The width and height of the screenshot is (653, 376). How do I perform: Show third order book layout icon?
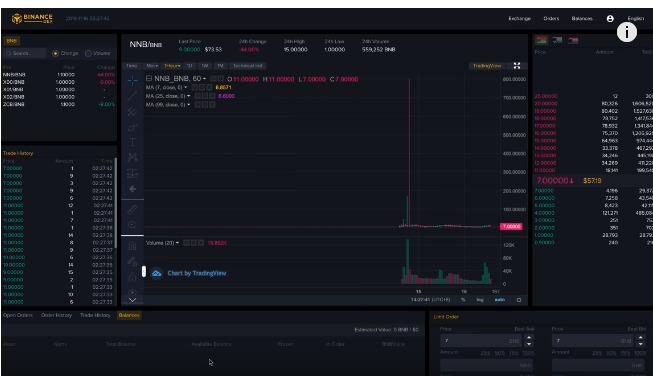[x=573, y=40]
